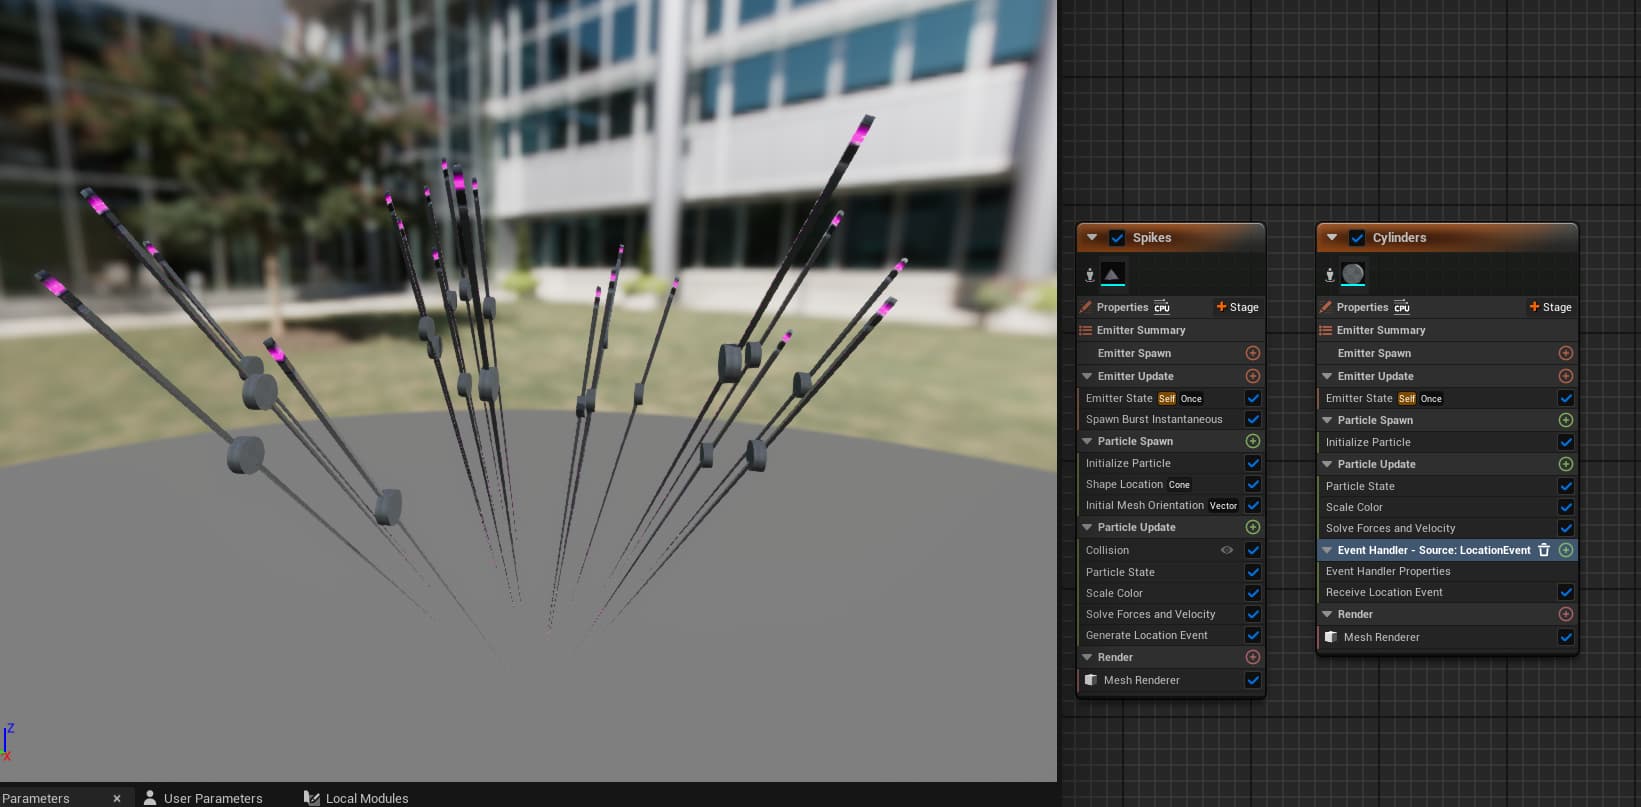This screenshot has width=1641, height=807.
Task: Add module to Cylinders Particle Update
Action: click(1565, 464)
